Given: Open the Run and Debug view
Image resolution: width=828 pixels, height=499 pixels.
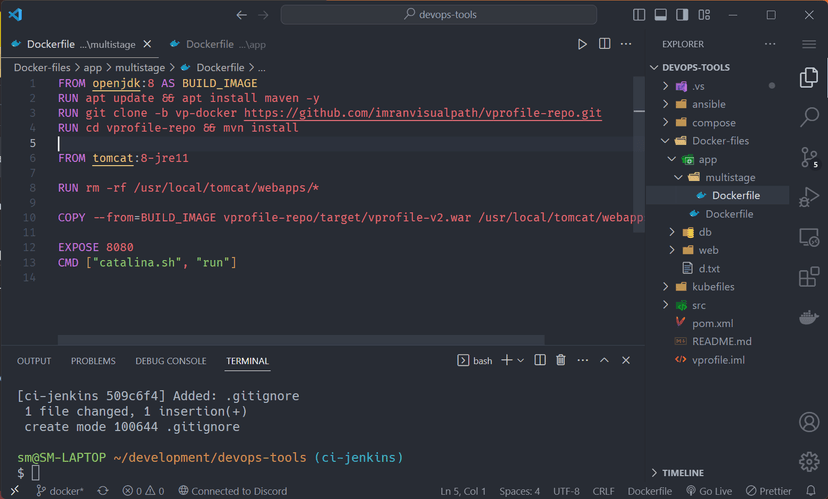Looking at the screenshot, I should [x=808, y=197].
